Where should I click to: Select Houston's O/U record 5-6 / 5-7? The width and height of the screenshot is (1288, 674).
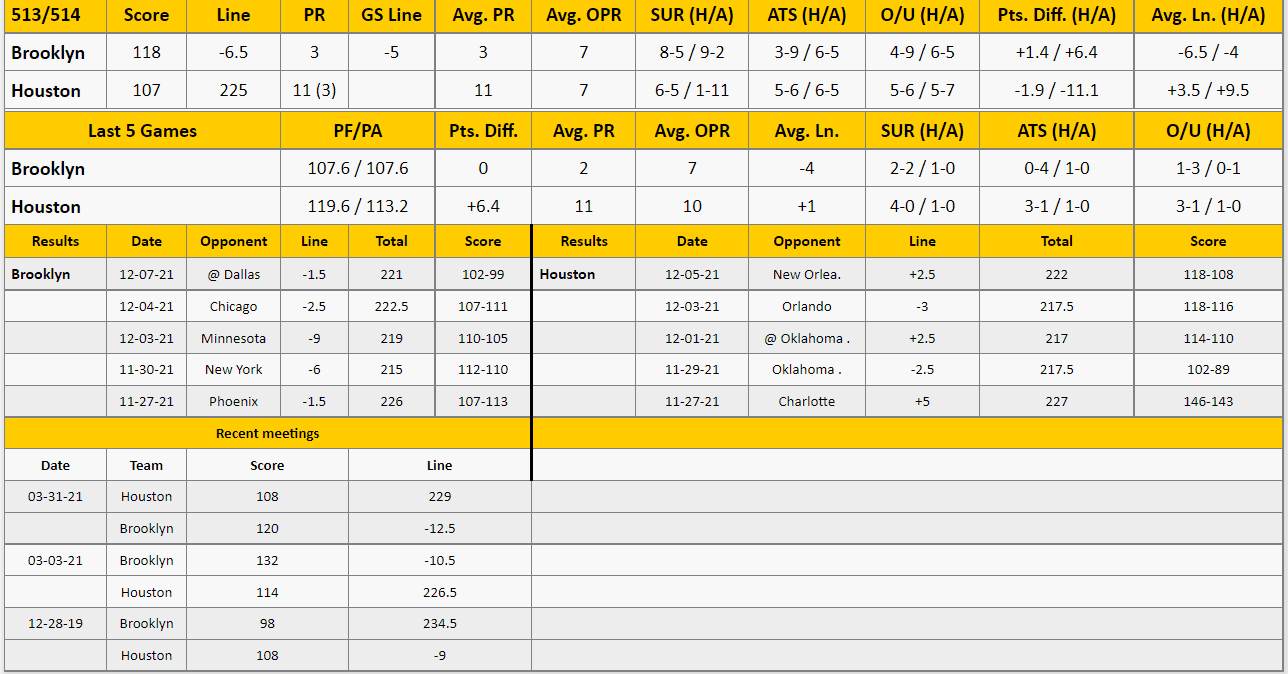tap(922, 90)
